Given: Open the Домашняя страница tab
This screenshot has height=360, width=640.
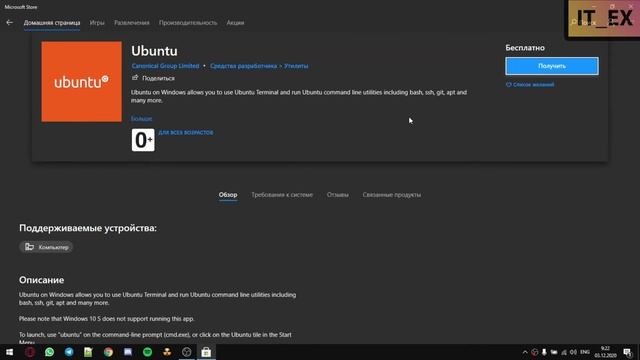Looking at the screenshot, I should click(x=52, y=23).
